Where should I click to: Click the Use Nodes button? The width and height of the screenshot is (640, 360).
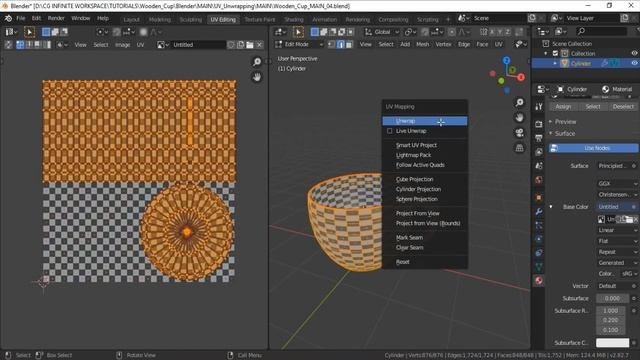pos(593,148)
